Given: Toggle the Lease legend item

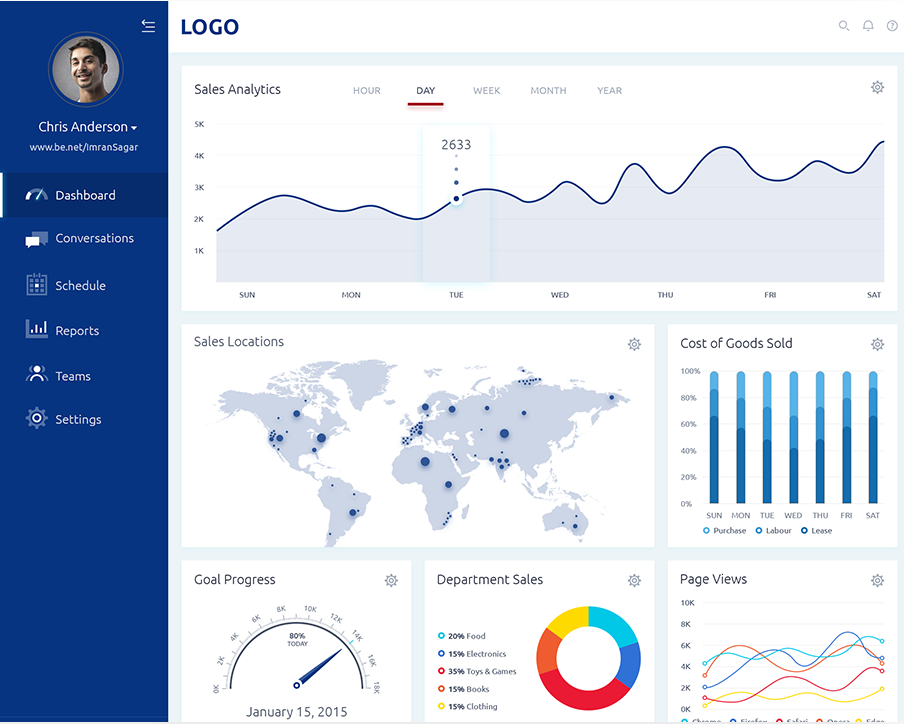Looking at the screenshot, I should coord(816,531).
